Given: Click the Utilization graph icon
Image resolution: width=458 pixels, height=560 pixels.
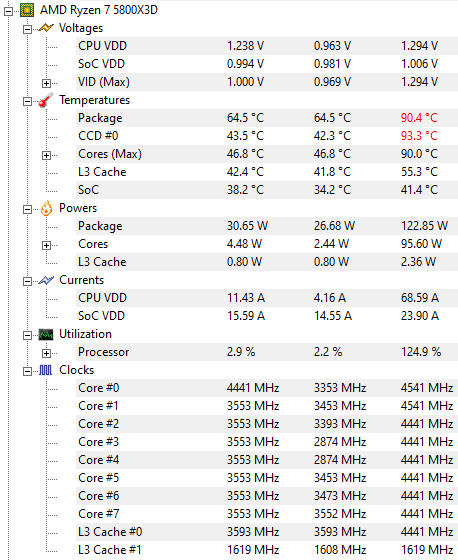Looking at the screenshot, I should coord(46,335).
